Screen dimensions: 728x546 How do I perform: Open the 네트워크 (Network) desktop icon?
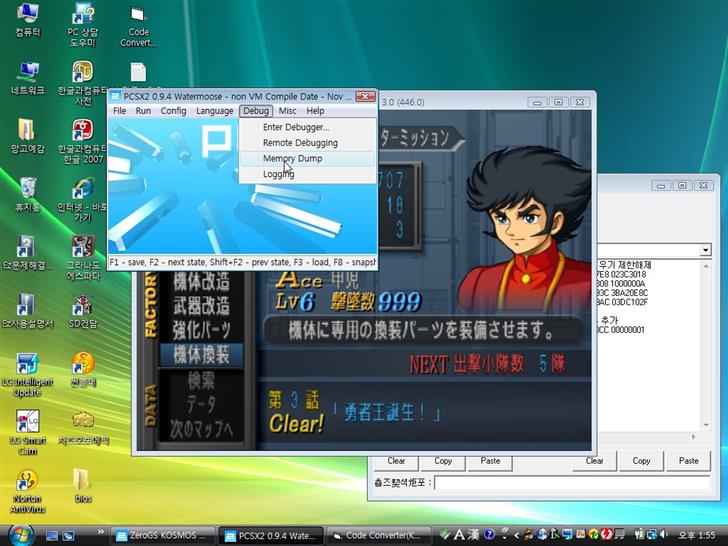tap(28, 78)
